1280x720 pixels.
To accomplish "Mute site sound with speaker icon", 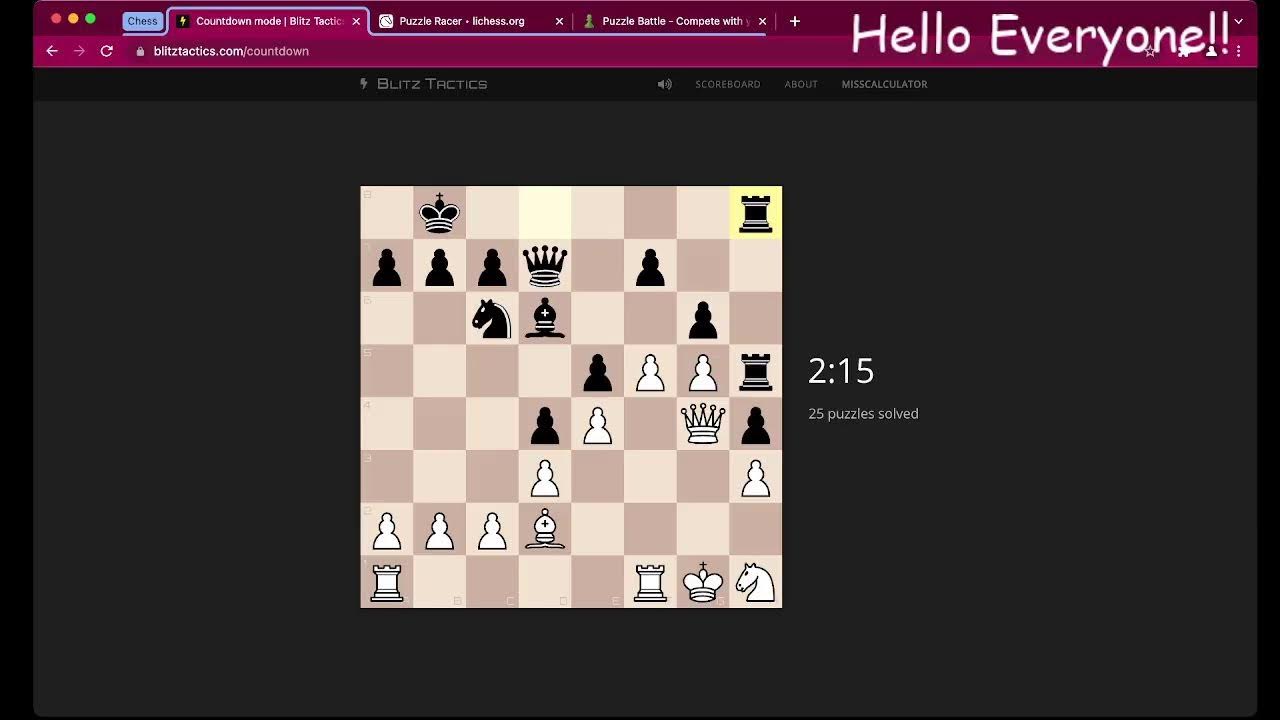I will coord(664,84).
